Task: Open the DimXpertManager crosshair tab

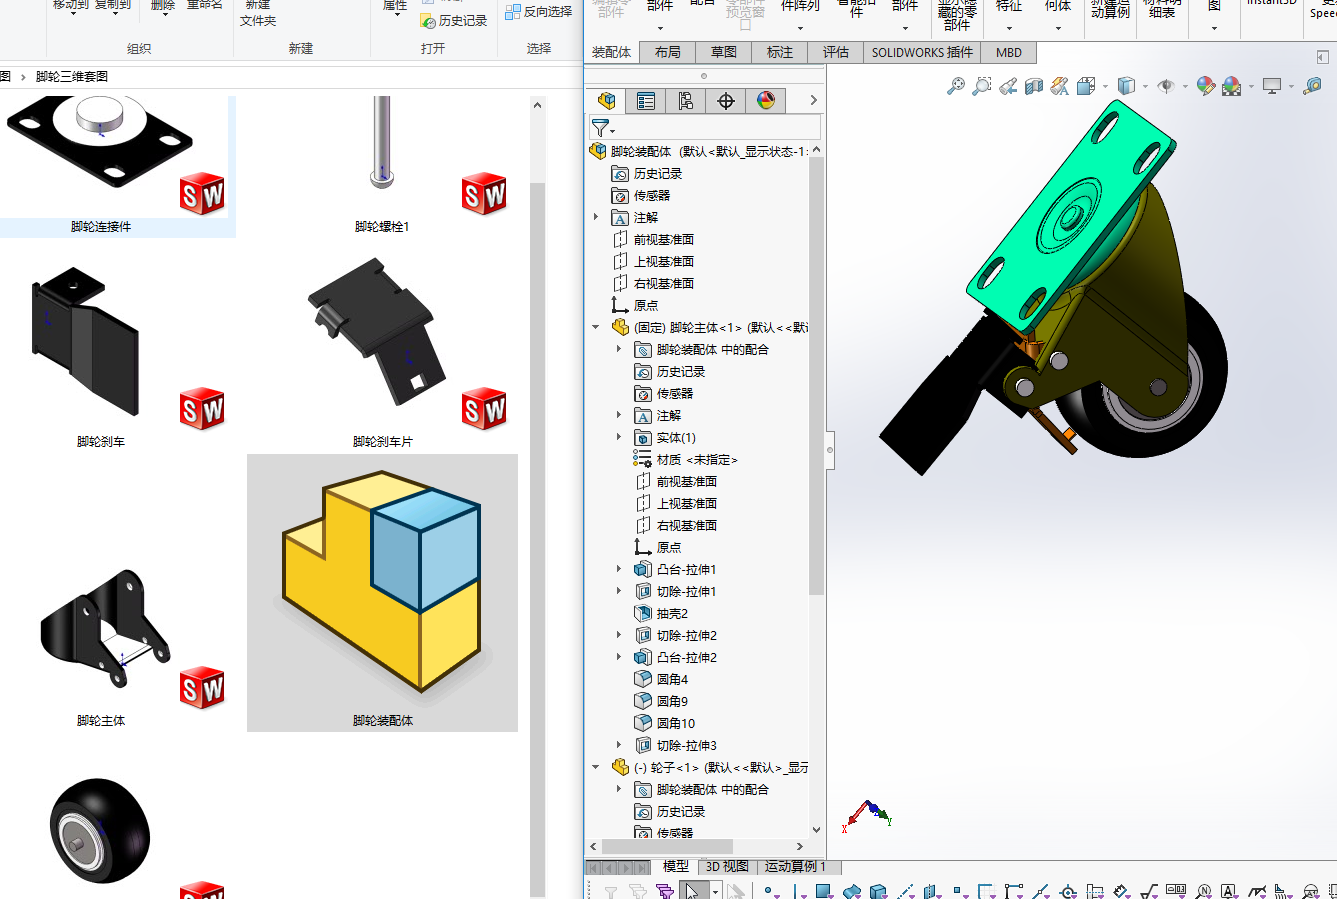Action: (x=726, y=100)
